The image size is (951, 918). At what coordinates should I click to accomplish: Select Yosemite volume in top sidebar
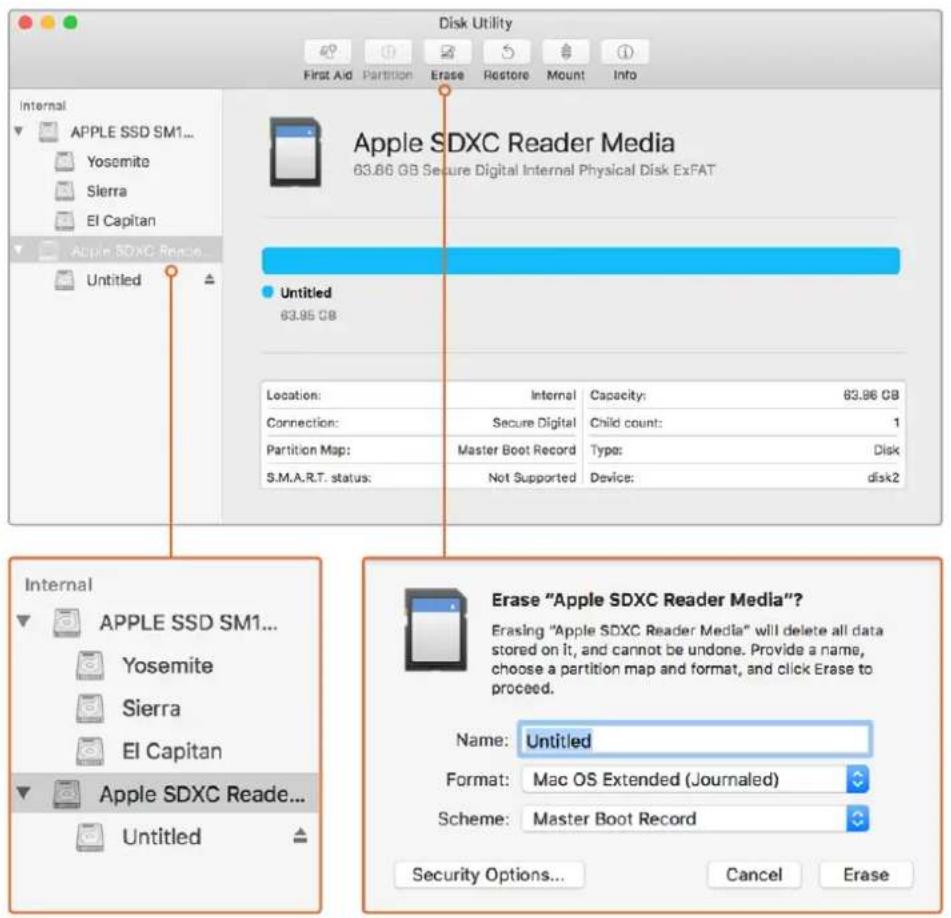118,161
